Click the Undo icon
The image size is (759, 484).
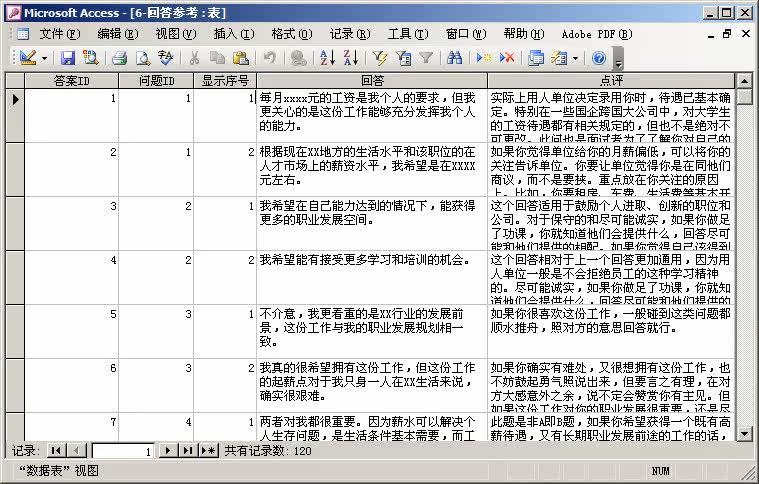(270, 59)
